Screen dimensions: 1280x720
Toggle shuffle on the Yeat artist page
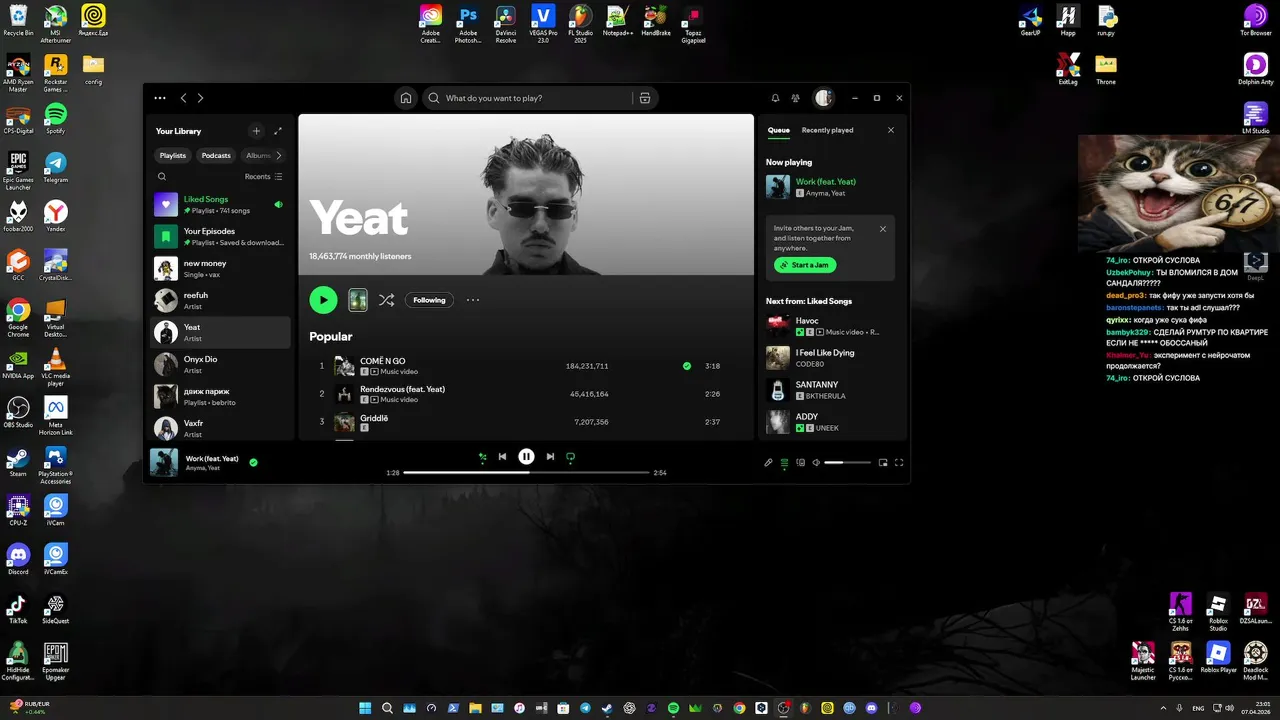[x=386, y=300]
